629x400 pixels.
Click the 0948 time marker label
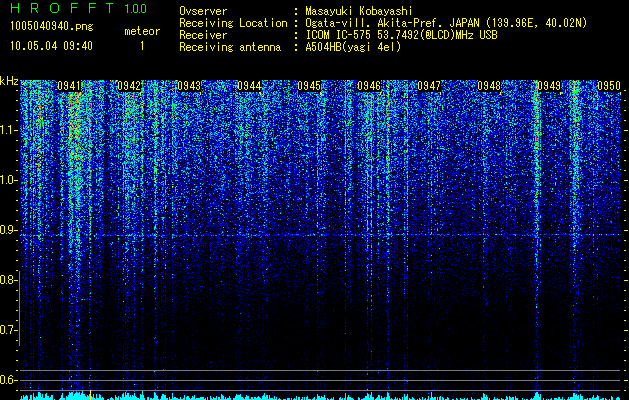489,86
